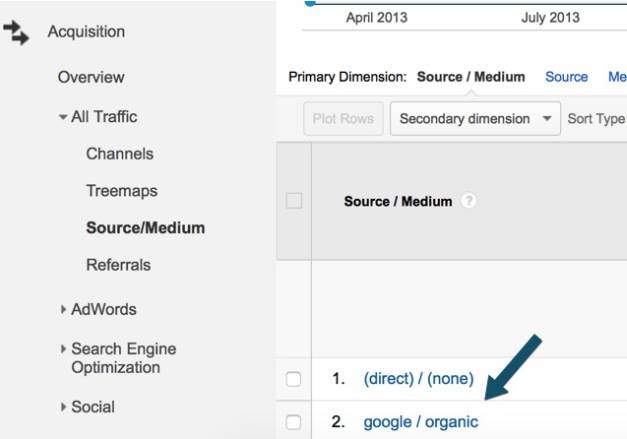Select Source/Medium in sidebar
Screen dimensions: 627x439
[x=146, y=228]
